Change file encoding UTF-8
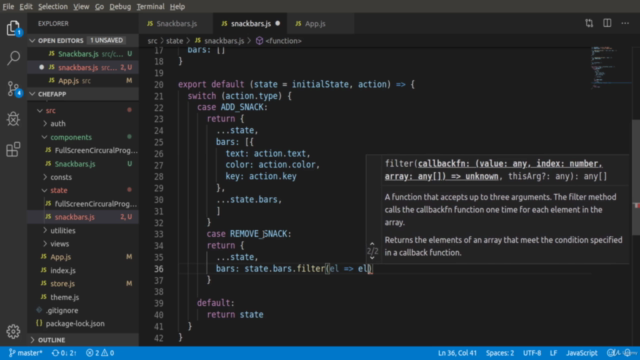 pos(532,353)
